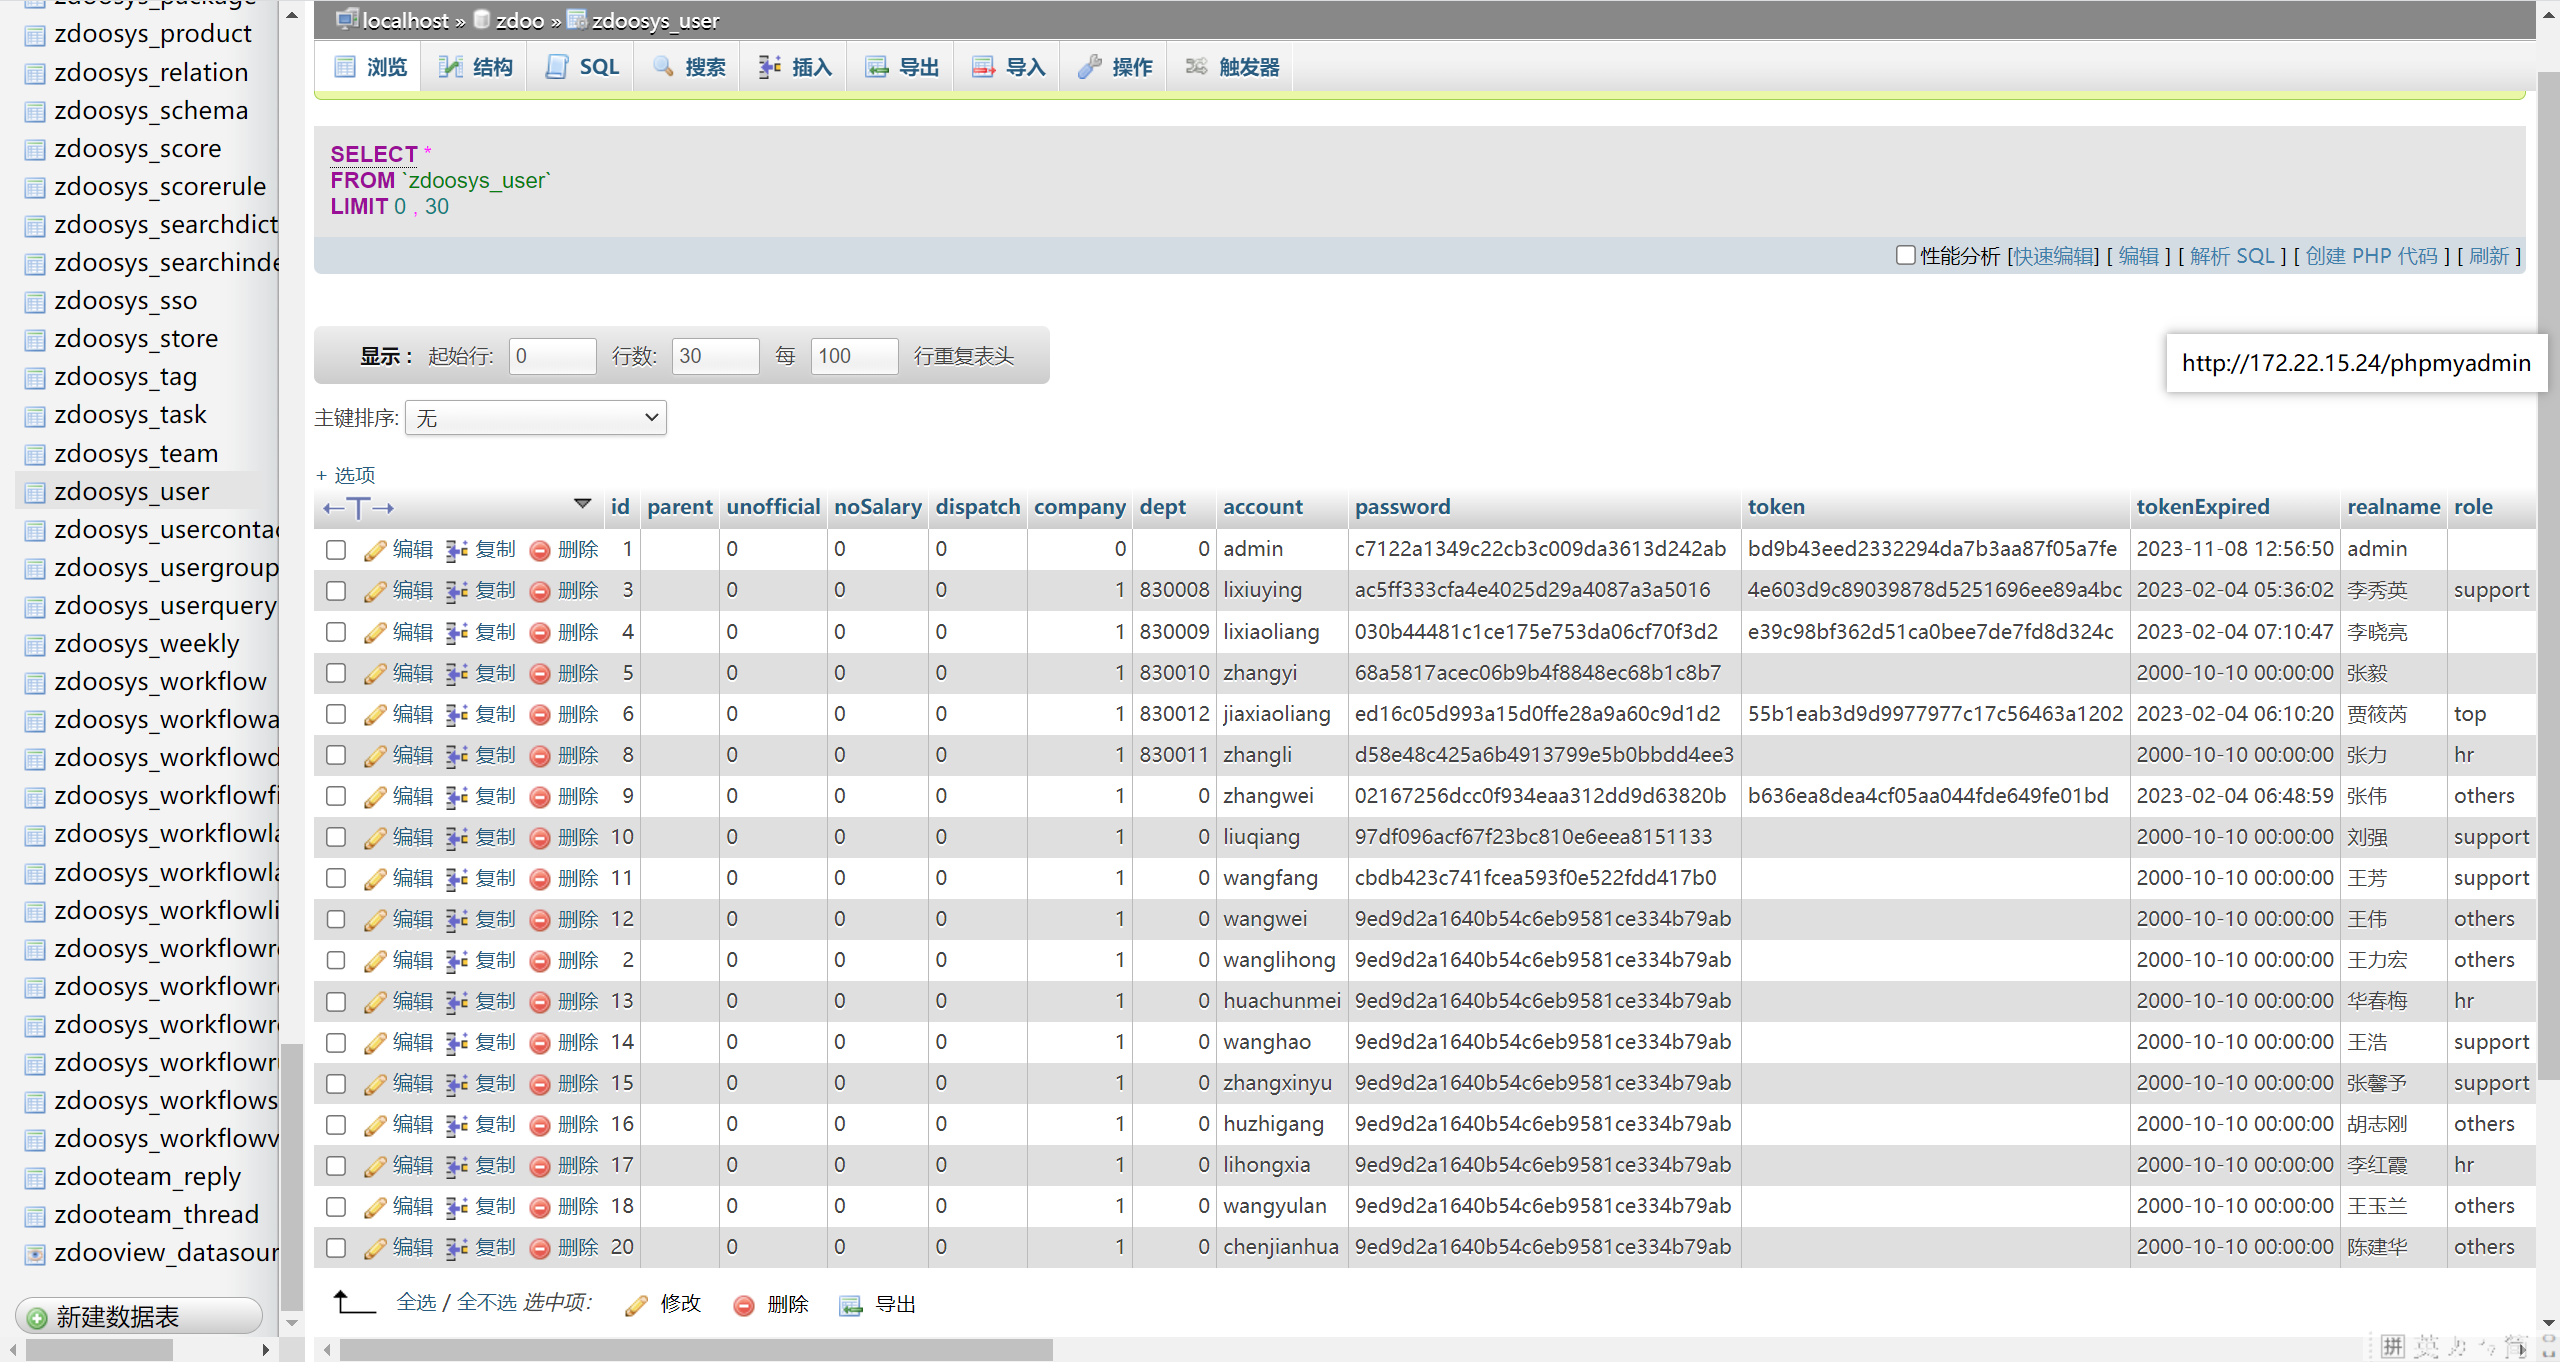
Task: Click the table icon beside zdoosys_user breadcrumb
Action: [577, 19]
